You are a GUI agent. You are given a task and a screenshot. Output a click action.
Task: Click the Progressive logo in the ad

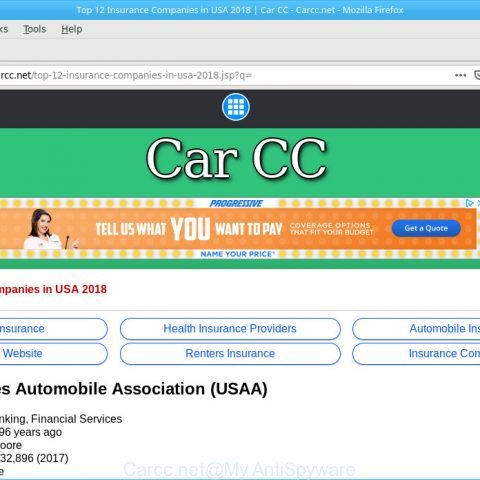coord(236,203)
